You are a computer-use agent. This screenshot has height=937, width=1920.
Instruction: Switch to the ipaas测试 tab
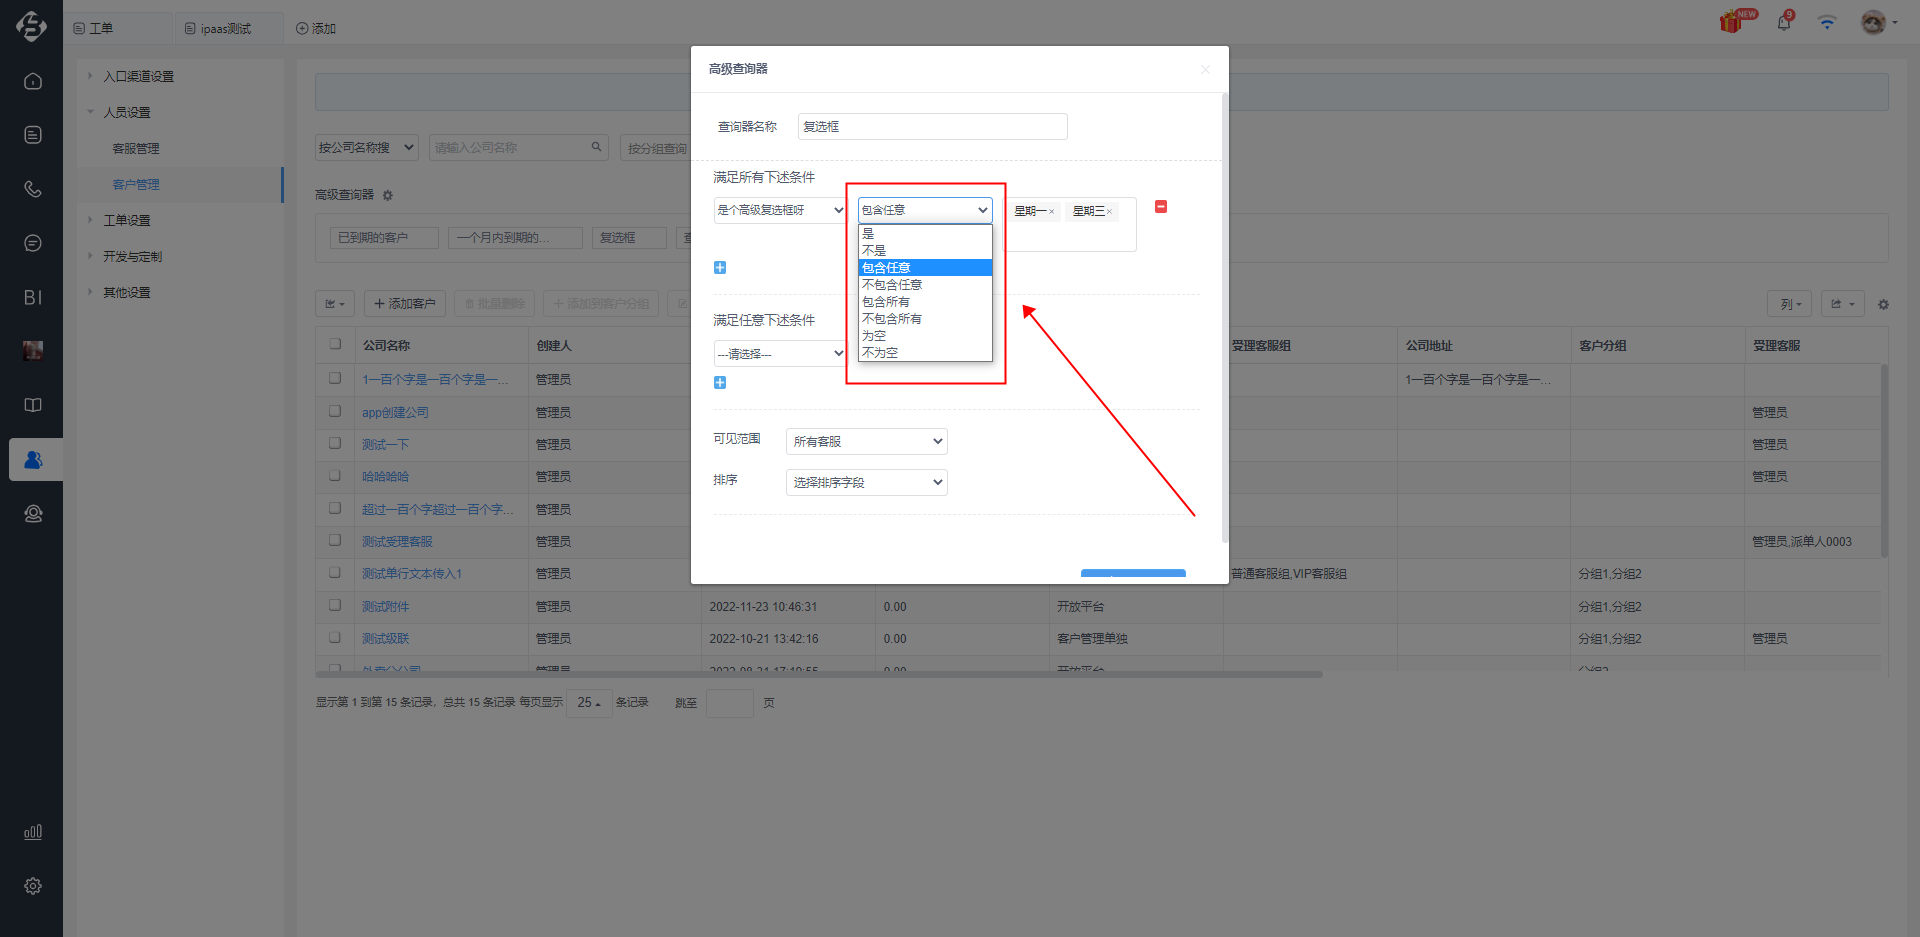coord(218,29)
